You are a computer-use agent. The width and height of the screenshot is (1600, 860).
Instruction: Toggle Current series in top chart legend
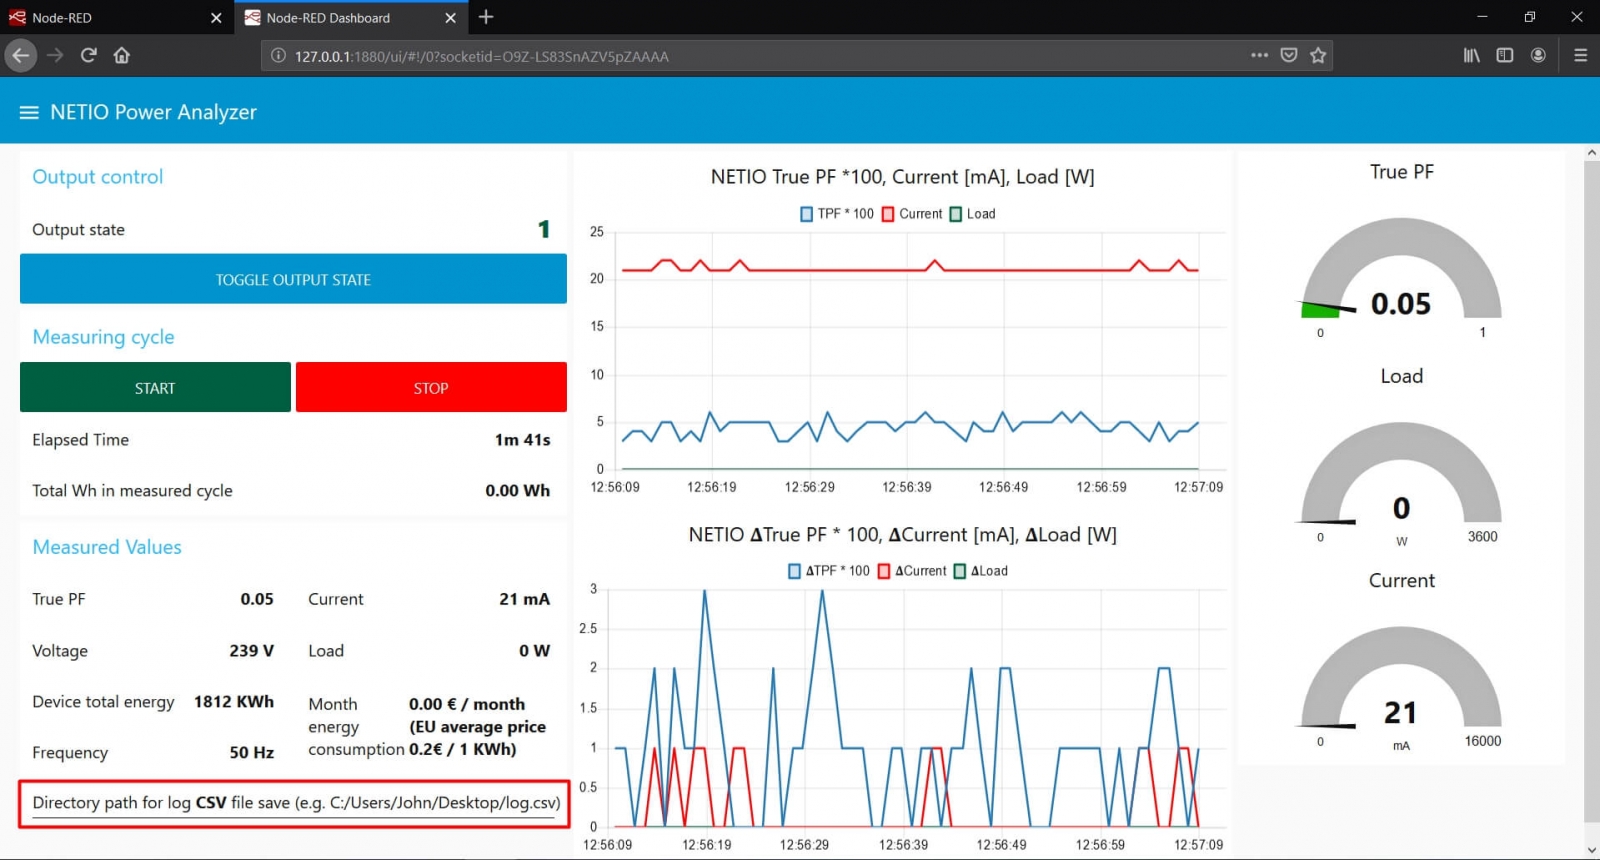coord(912,214)
